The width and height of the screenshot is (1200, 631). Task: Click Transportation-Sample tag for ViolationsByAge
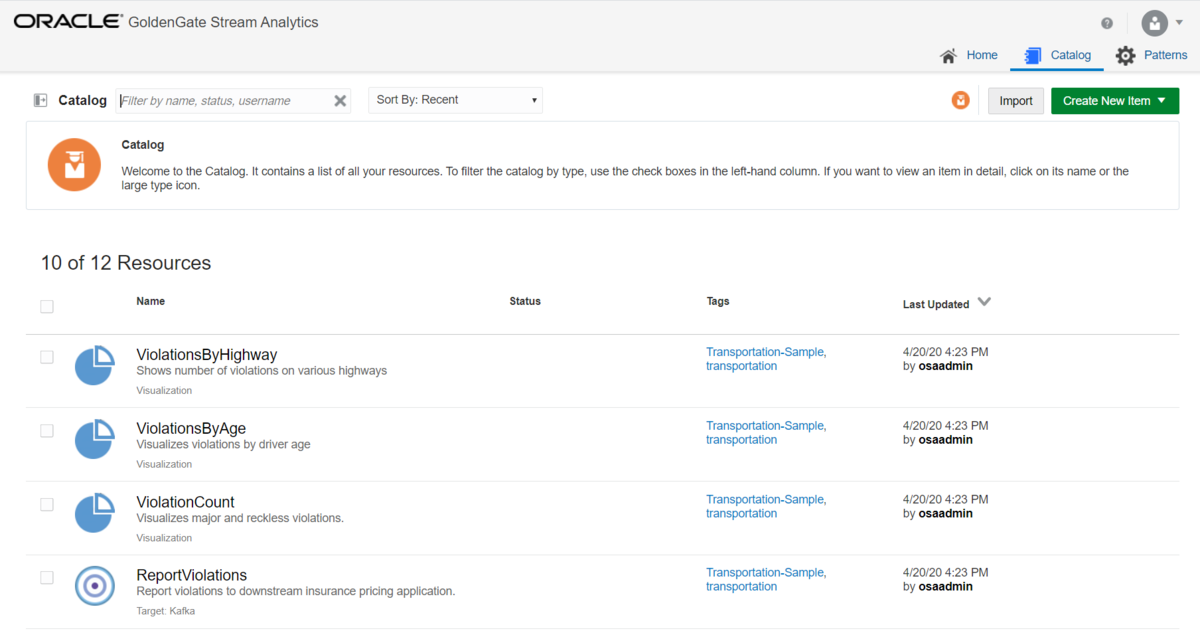click(766, 426)
